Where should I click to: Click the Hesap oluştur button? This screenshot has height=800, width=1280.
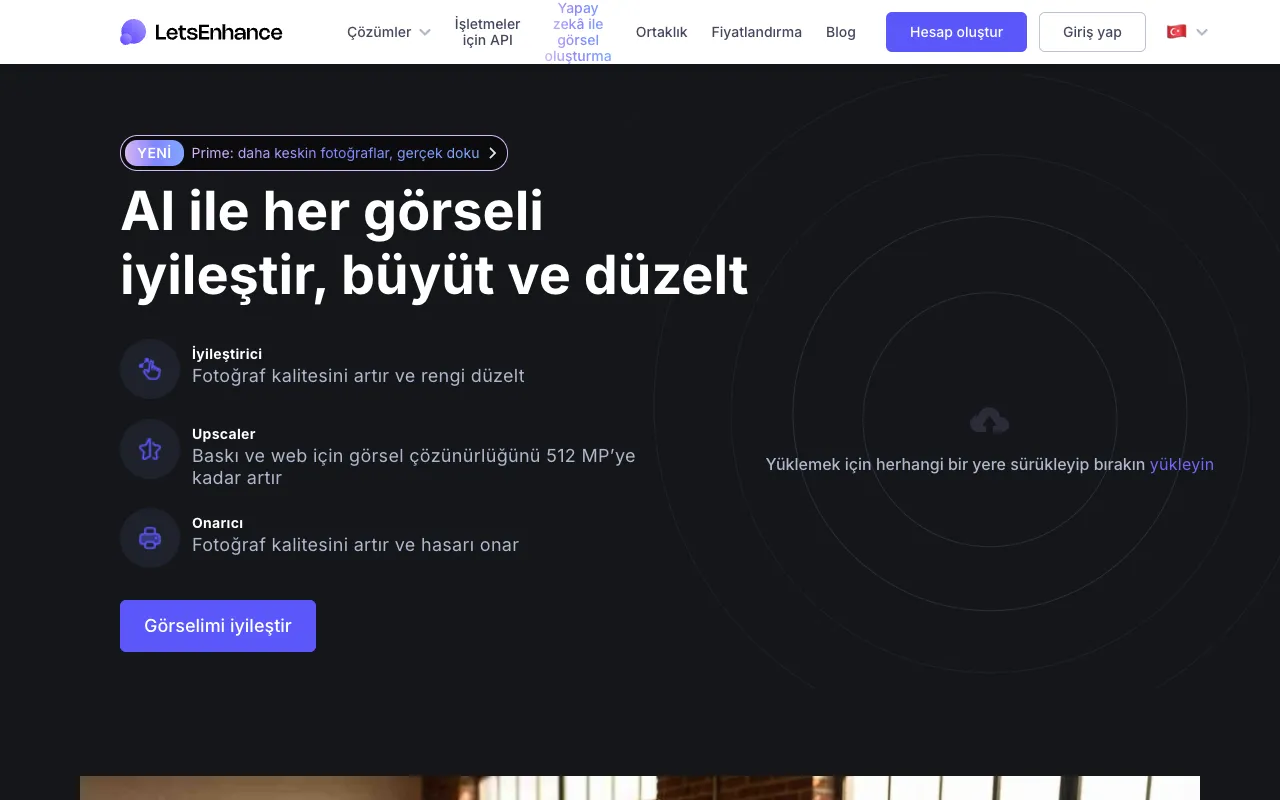tap(955, 32)
